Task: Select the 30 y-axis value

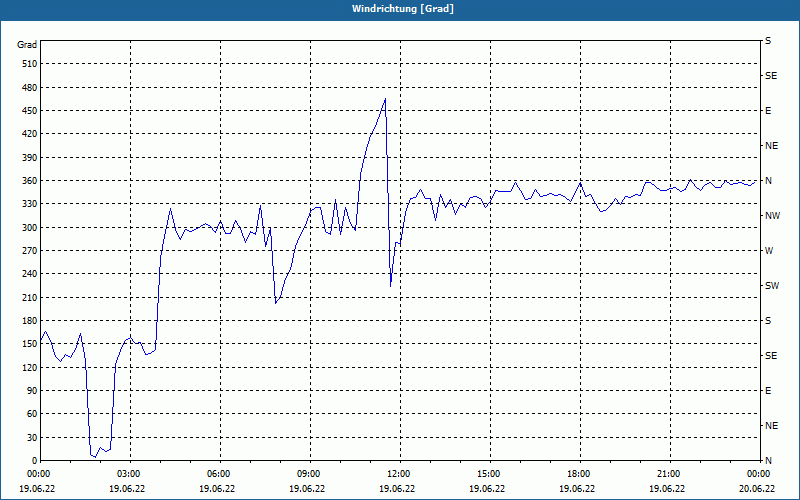Action: pos(32,437)
